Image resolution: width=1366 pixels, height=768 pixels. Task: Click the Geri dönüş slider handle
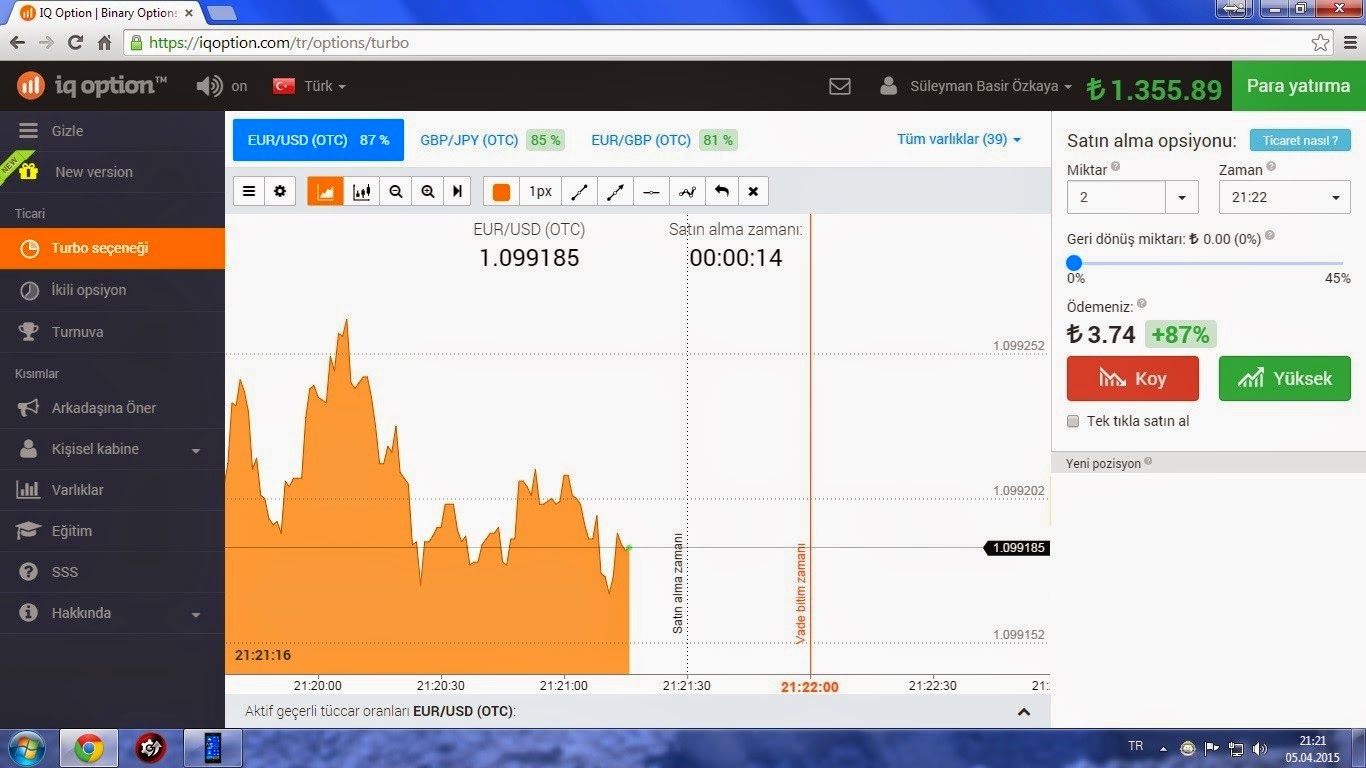pyautogui.click(x=1074, y=263)
